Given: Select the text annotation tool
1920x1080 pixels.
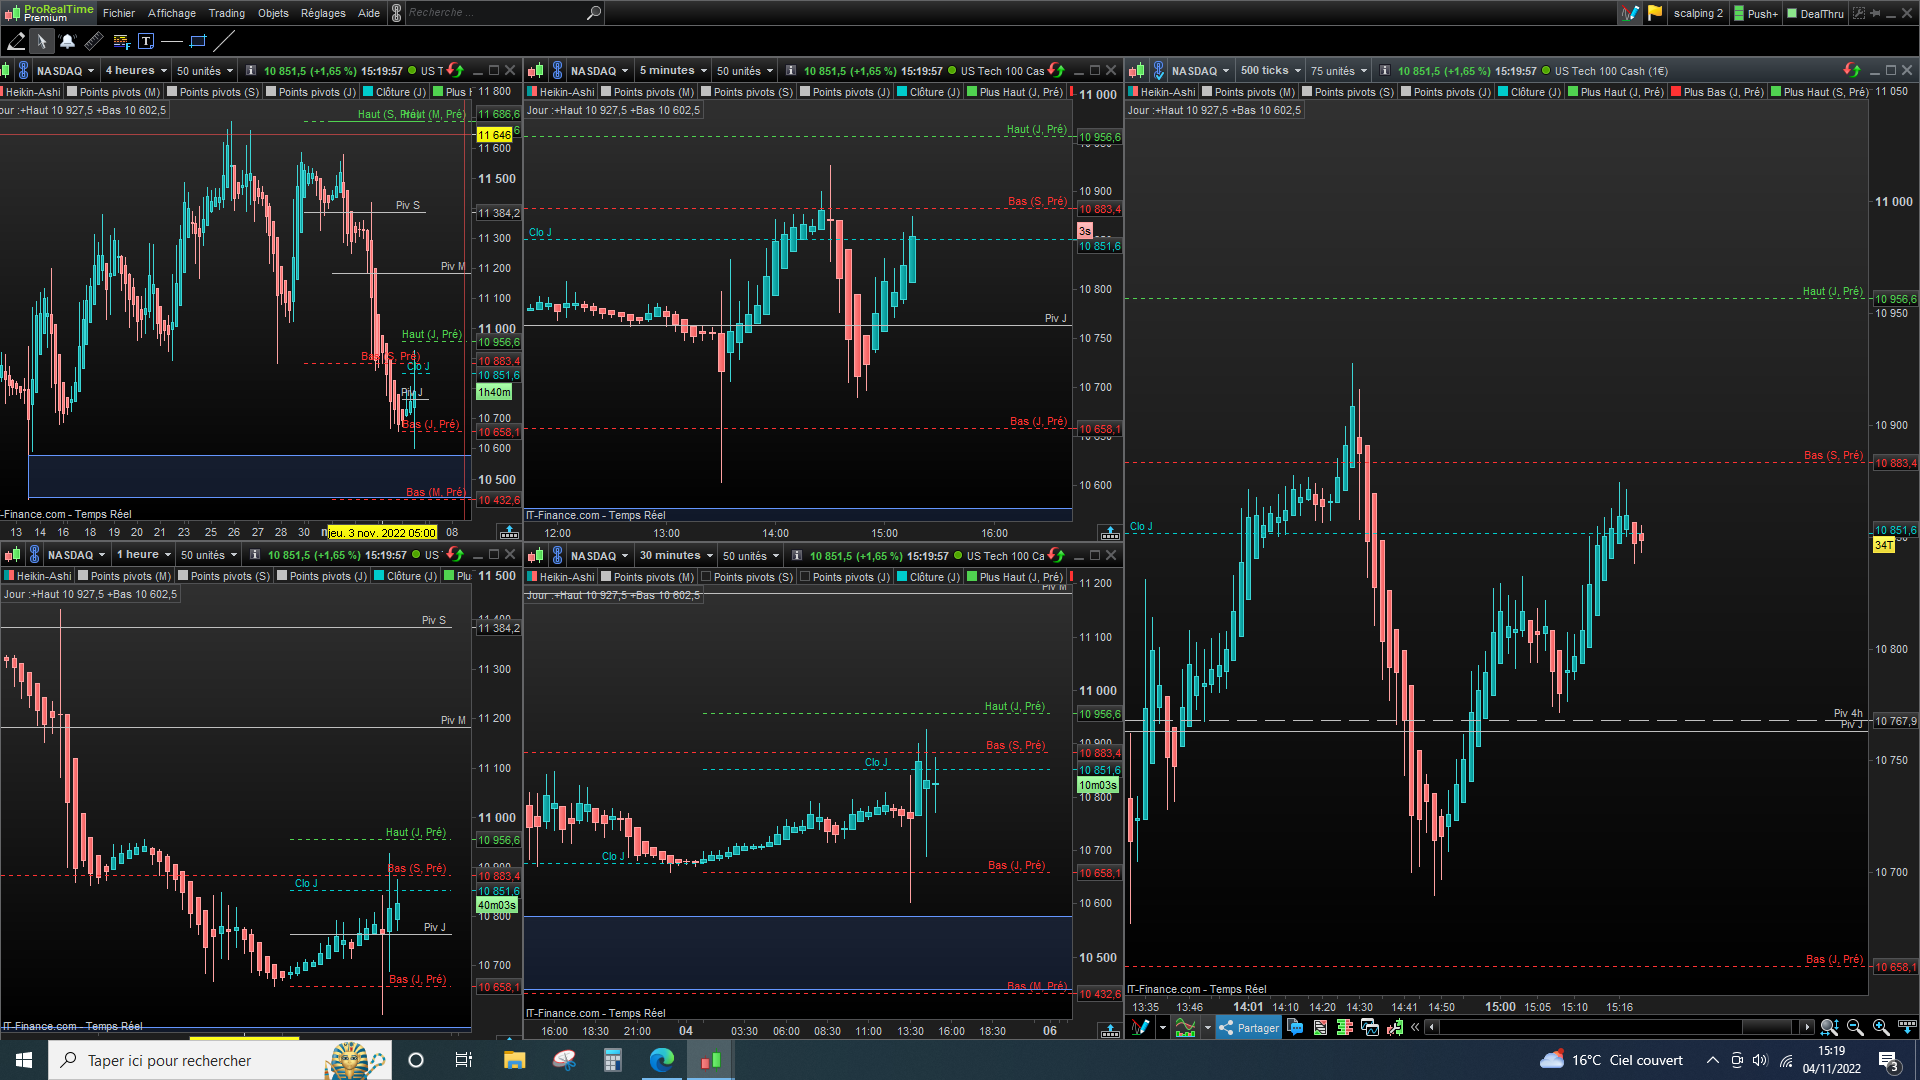Looking at the screenshot, I should (x=146, y=41).
